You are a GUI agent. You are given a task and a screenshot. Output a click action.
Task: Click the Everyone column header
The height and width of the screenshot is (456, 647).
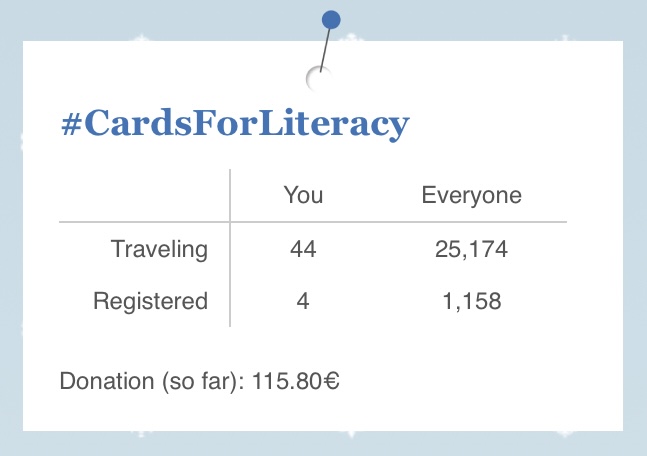coord(472,196)
